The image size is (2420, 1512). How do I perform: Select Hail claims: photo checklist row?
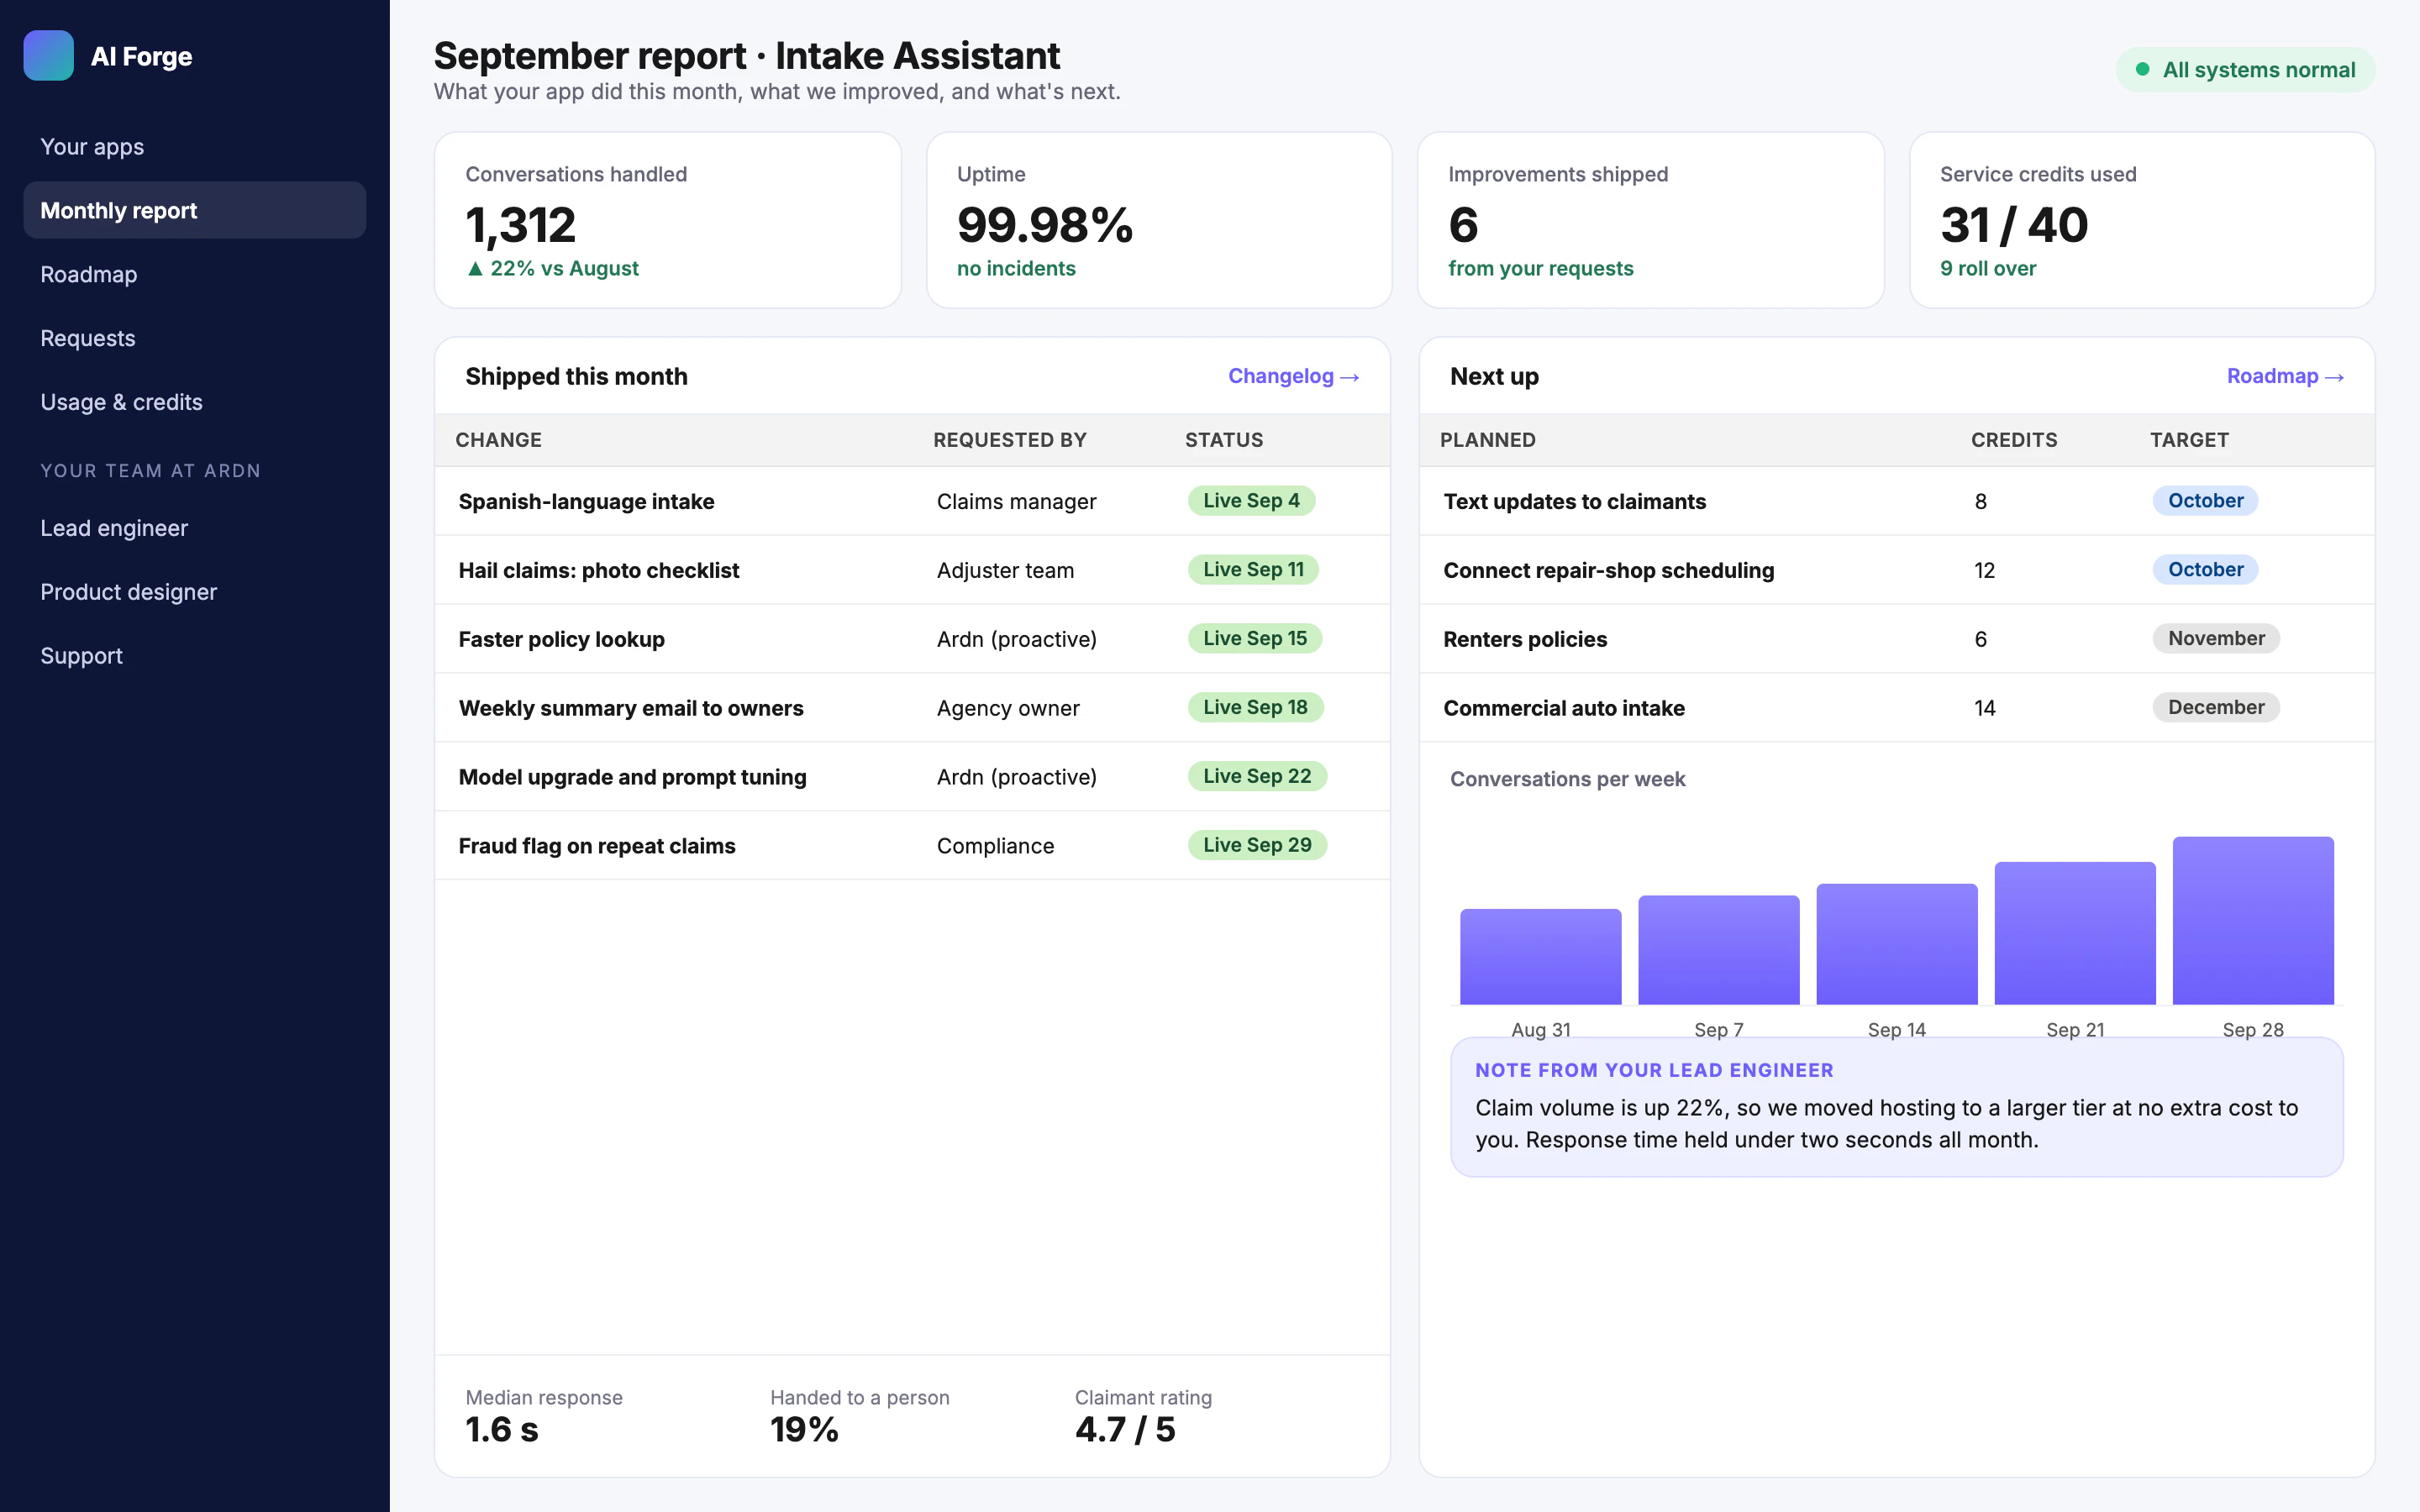click(x=912, y=570)
